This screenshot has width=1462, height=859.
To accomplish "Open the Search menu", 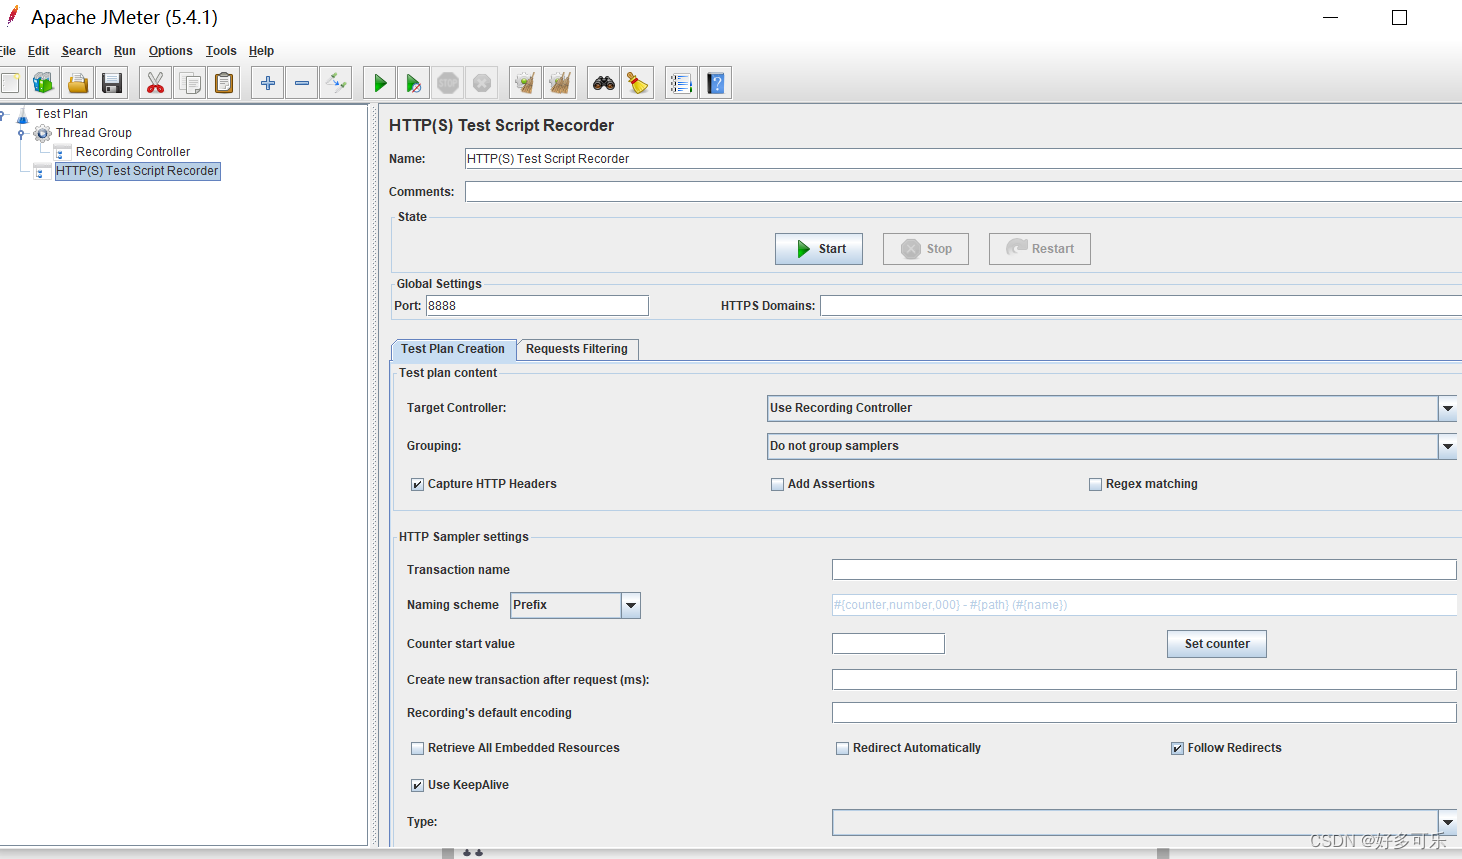I will [81, 51].
